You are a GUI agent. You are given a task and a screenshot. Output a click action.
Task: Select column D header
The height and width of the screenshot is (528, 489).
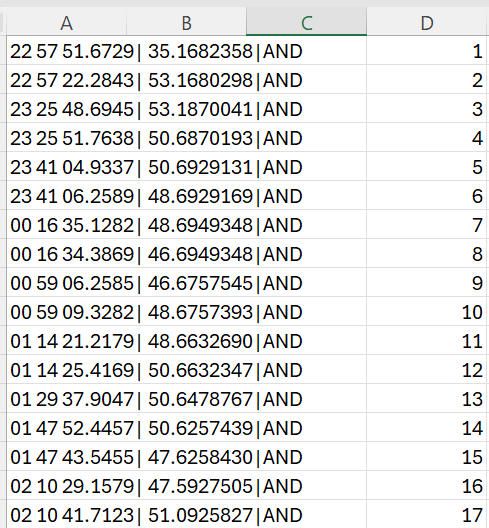[x=427, y=23]
